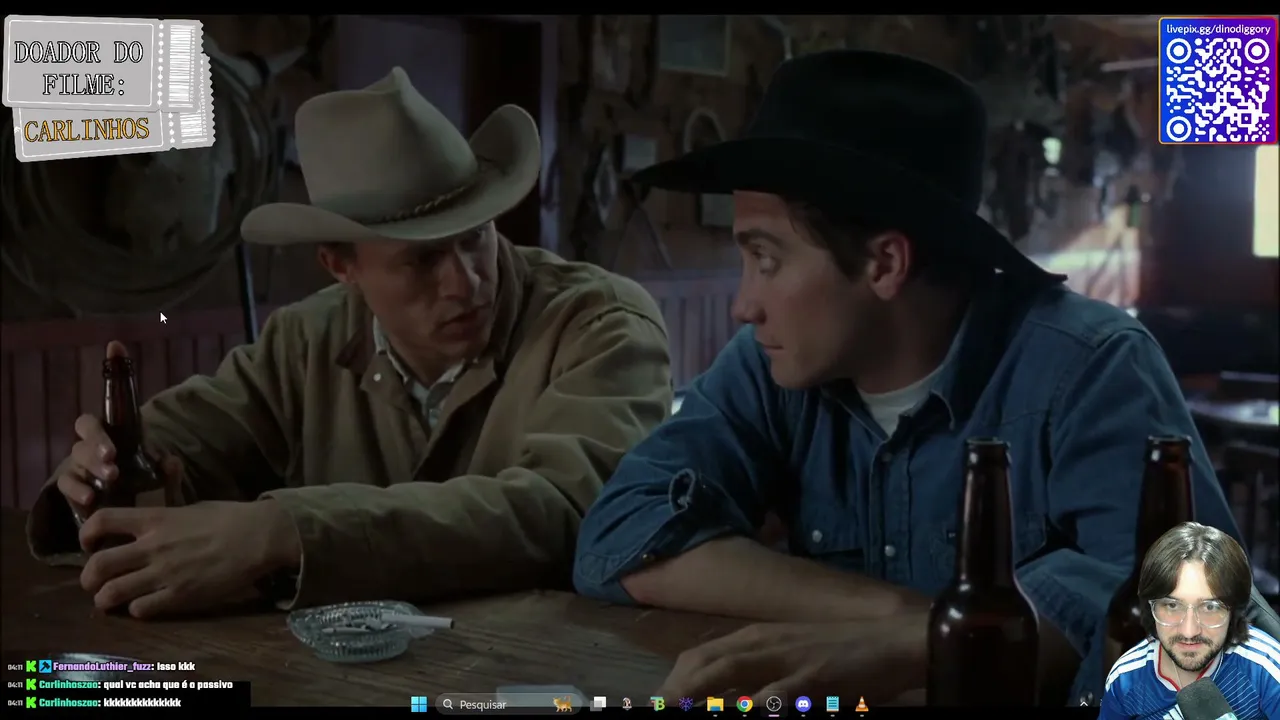
Task: Click the Pesquisar taskbar search box
Action: (508, 704)
